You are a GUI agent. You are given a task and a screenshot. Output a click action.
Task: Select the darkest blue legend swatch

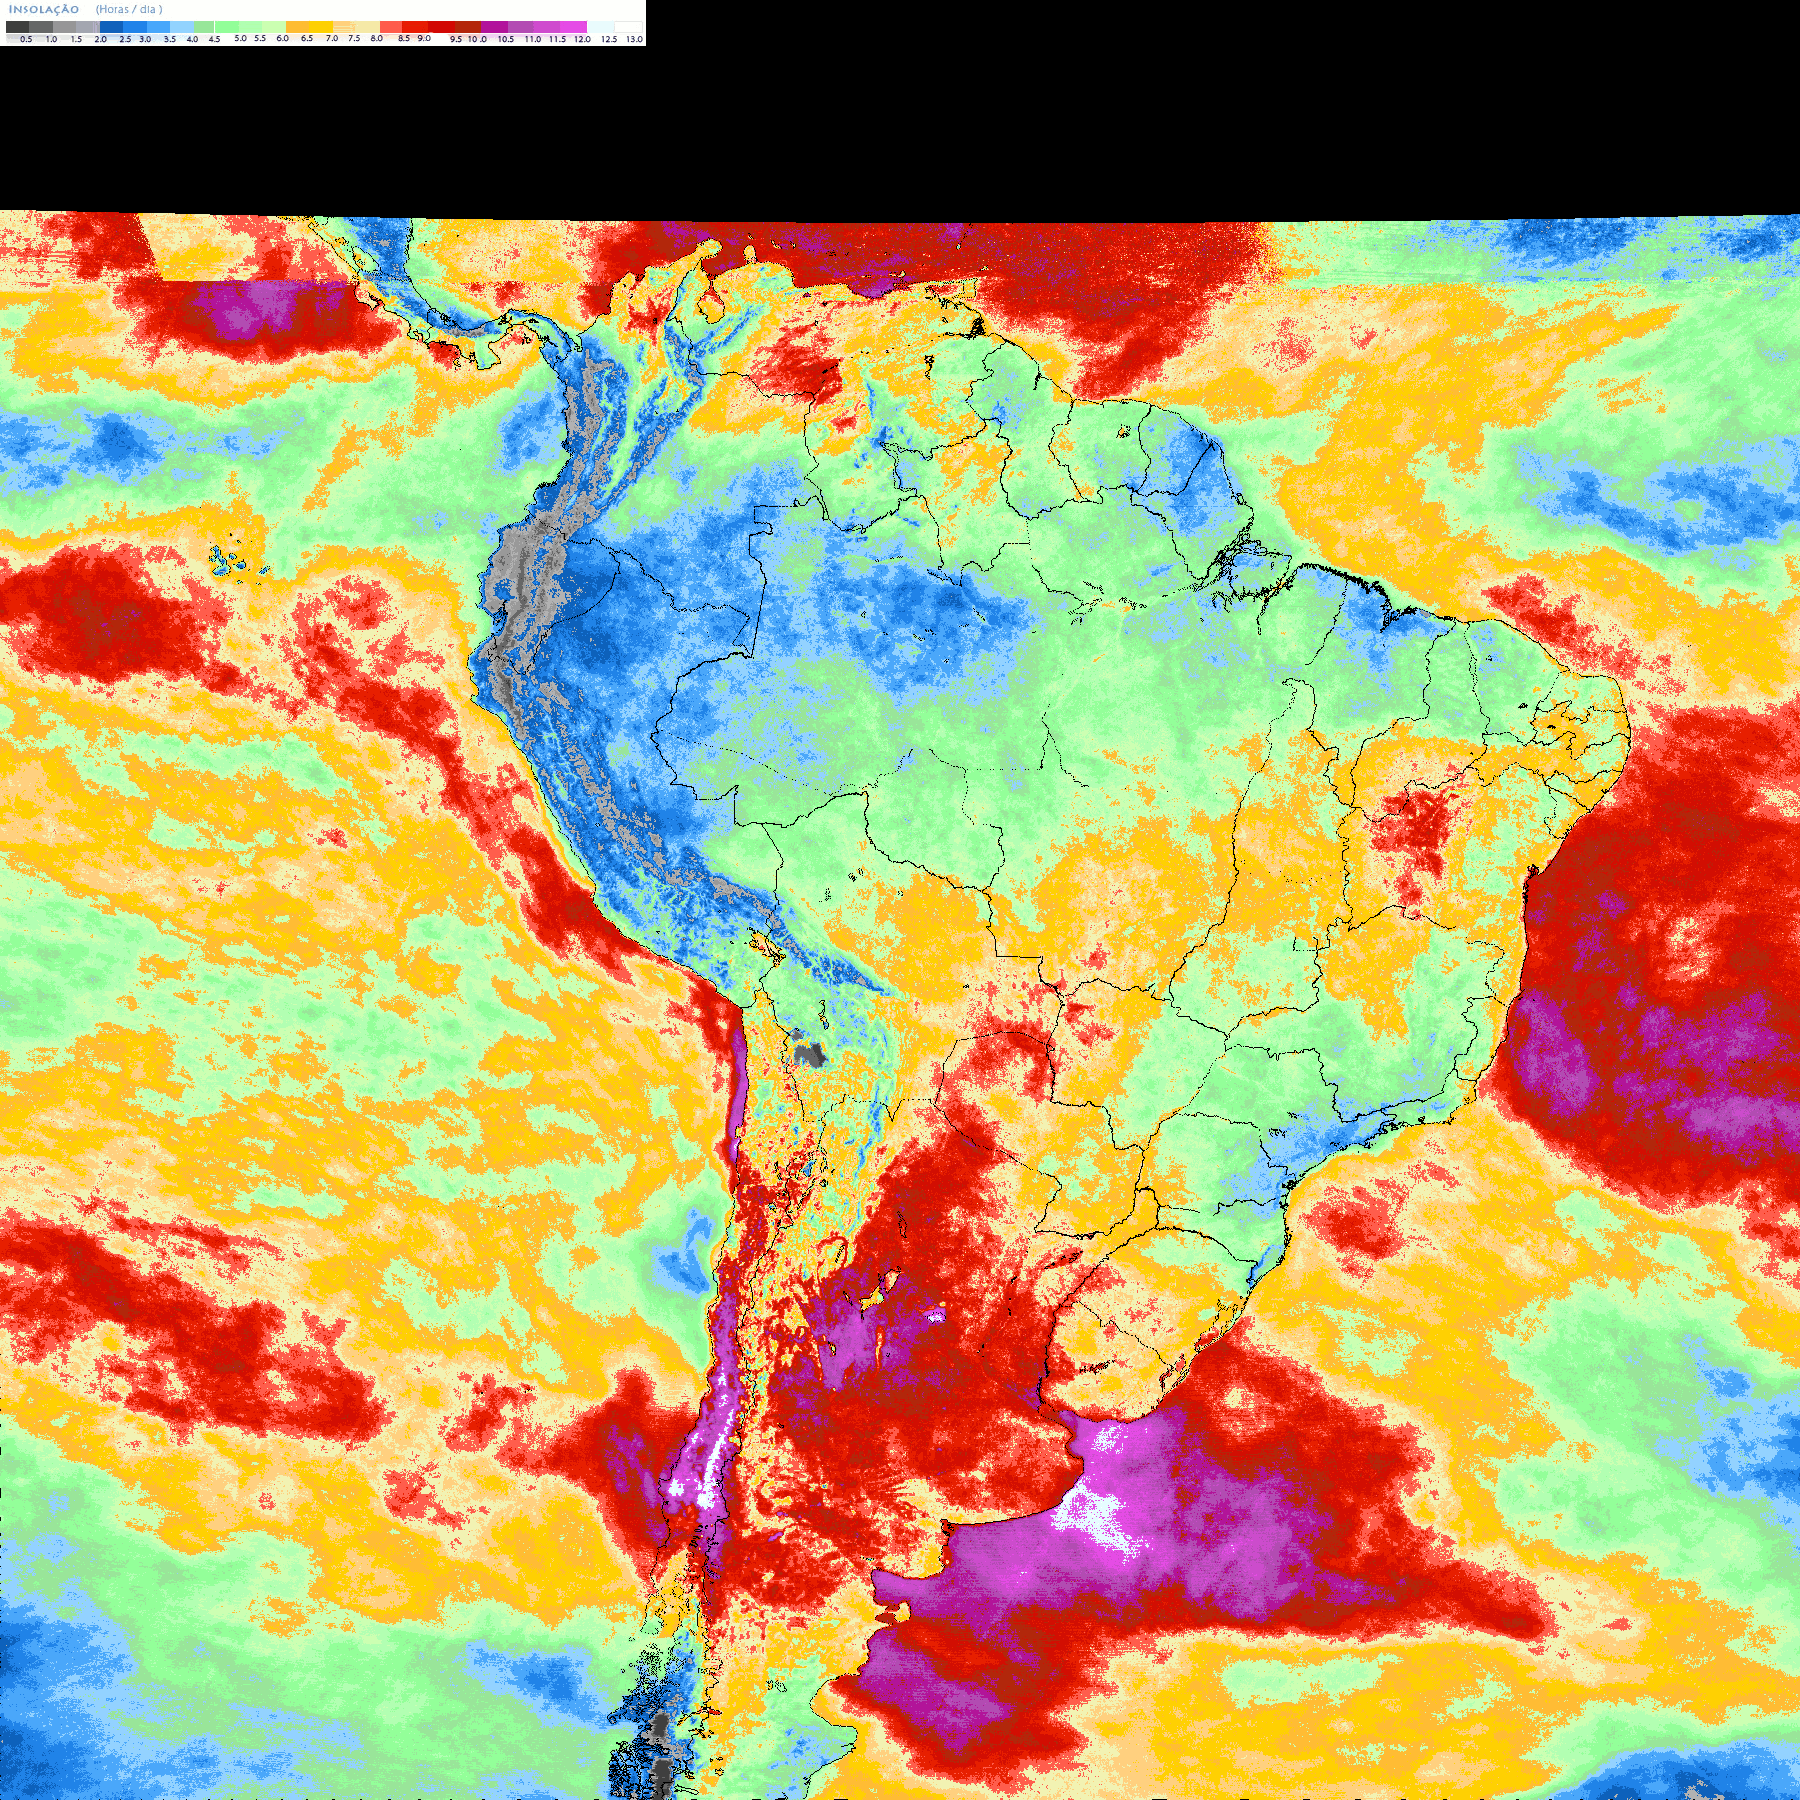click(x=111, y=27)
